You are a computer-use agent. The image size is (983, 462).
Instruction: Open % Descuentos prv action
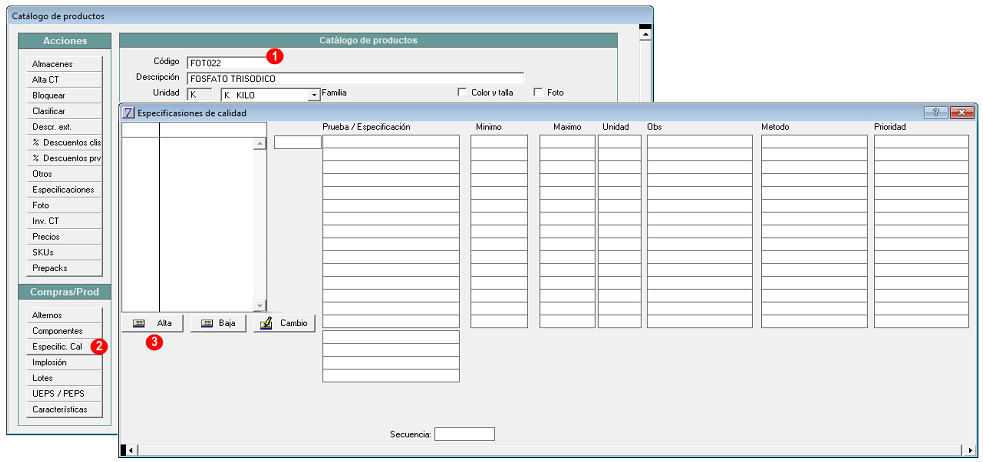tap(65, 158)
